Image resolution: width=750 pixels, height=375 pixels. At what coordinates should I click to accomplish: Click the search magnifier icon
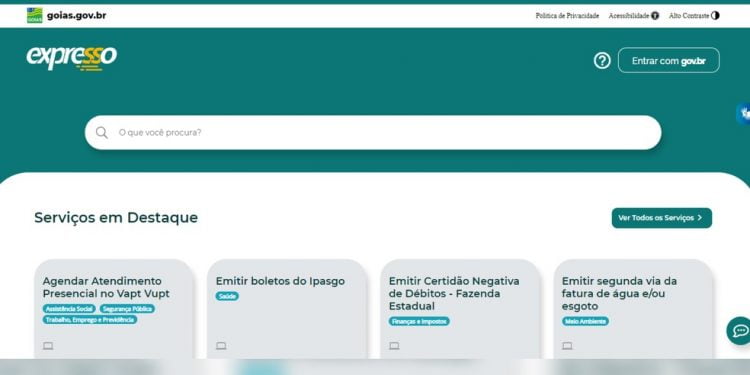(x=101, y=132)
